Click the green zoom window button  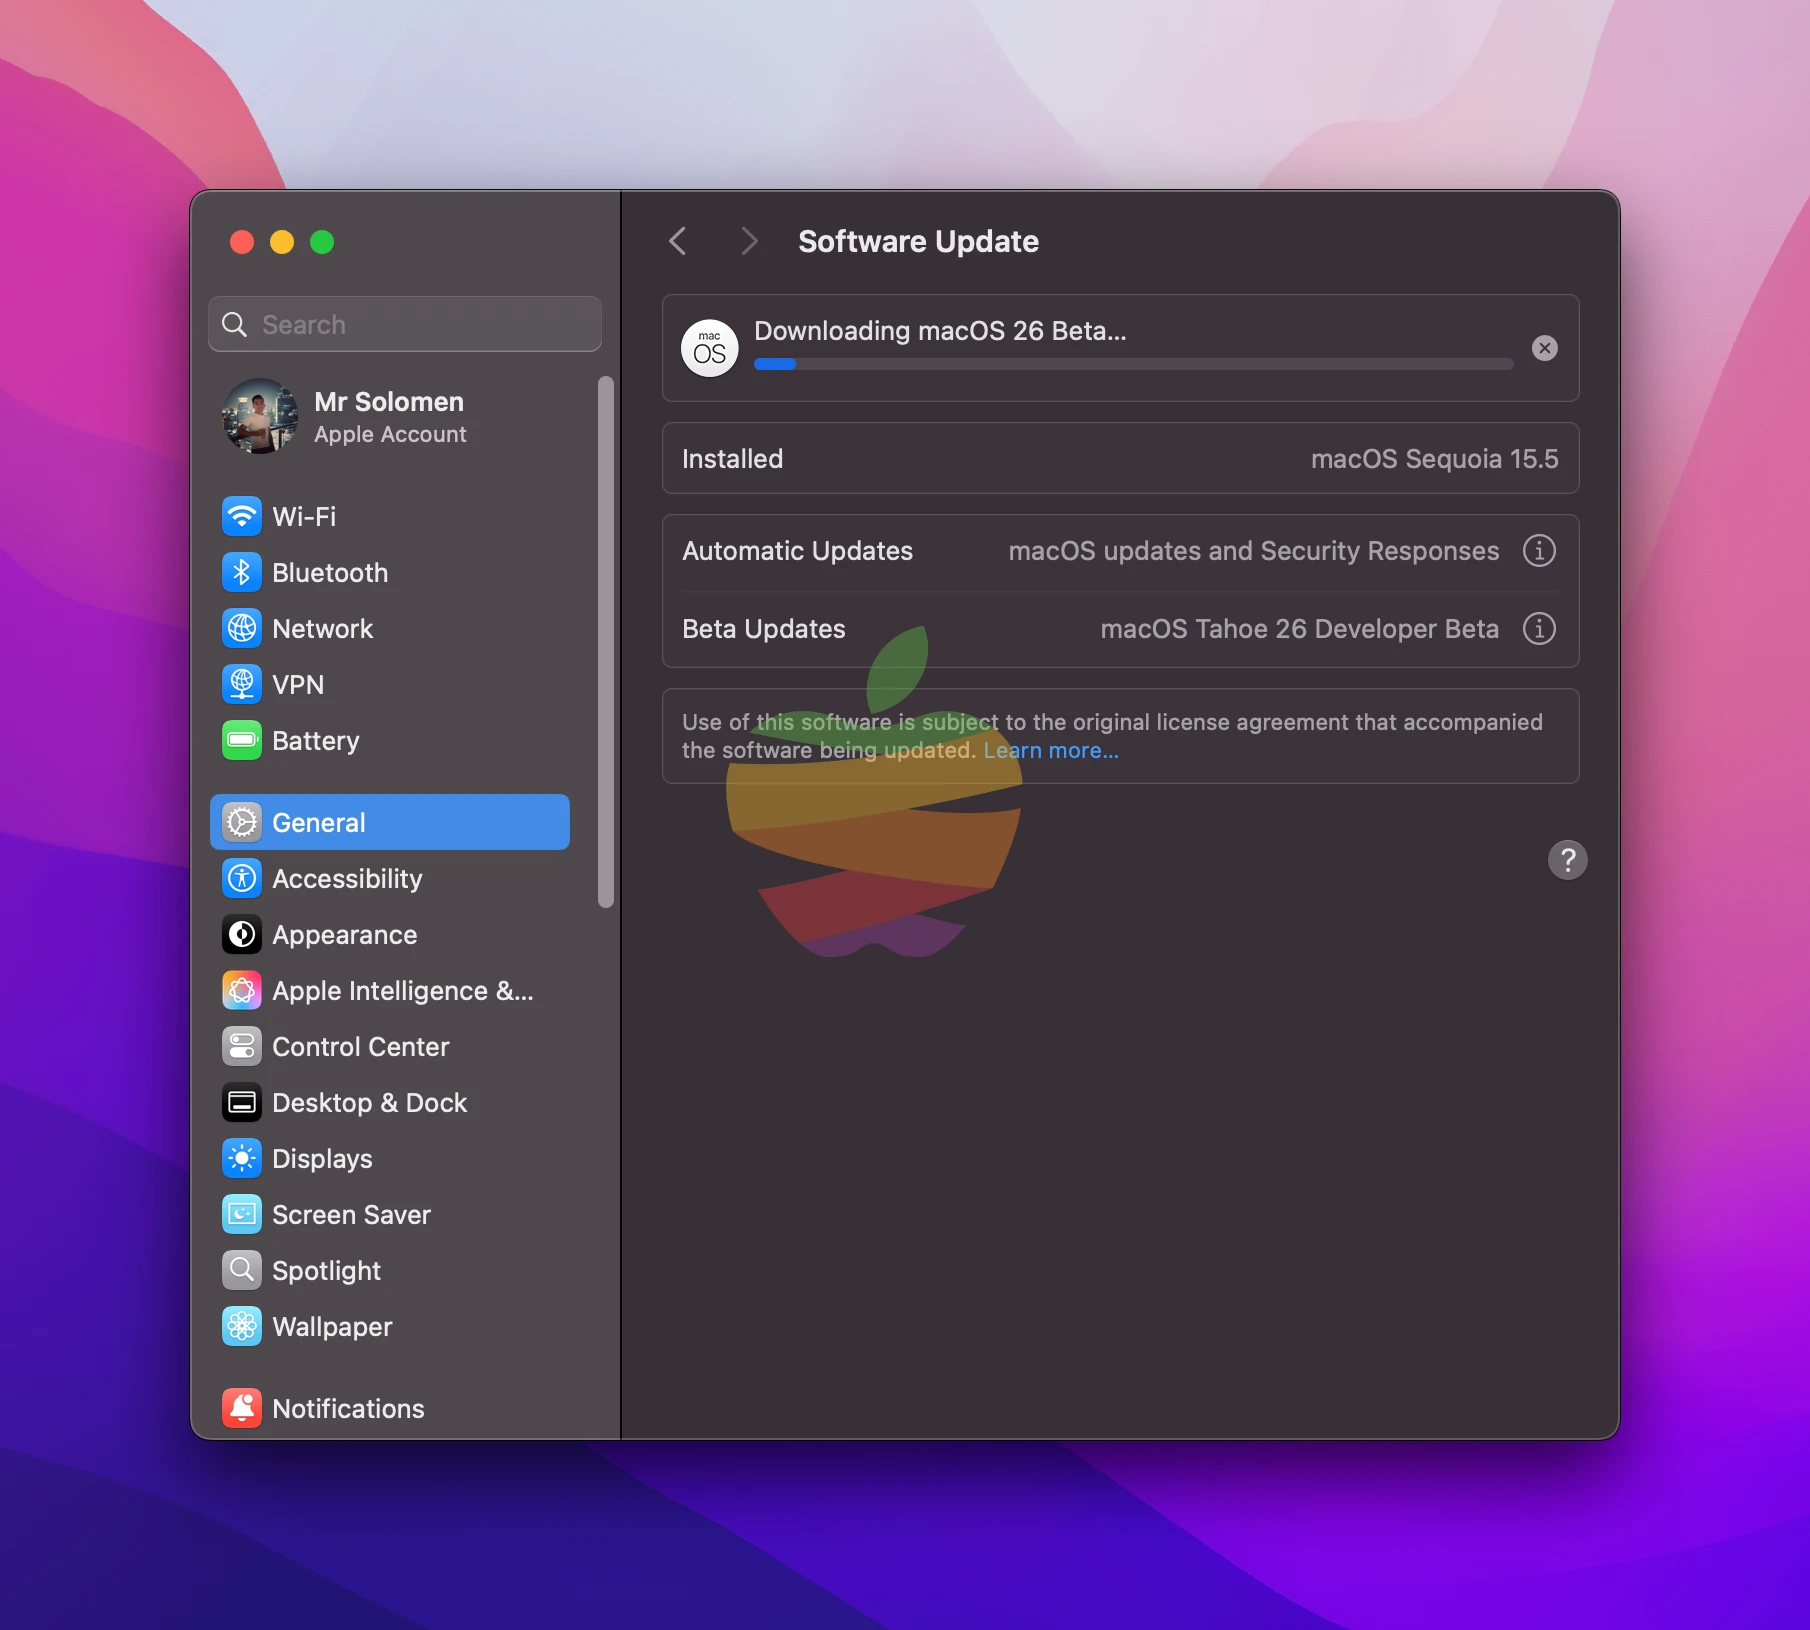[x=322, y=242]
